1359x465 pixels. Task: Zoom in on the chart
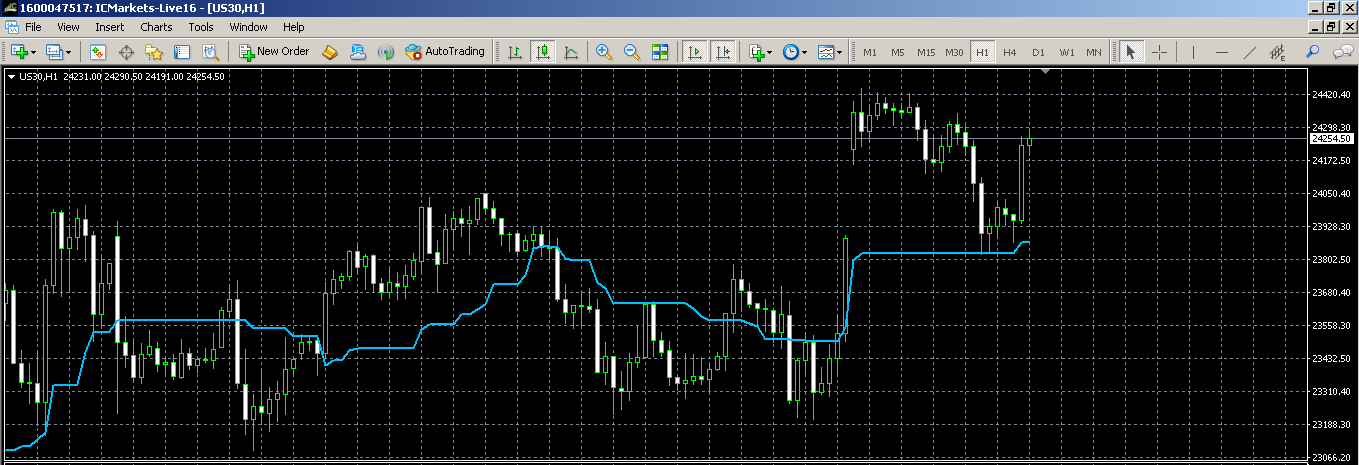click(x=603, y=51)
